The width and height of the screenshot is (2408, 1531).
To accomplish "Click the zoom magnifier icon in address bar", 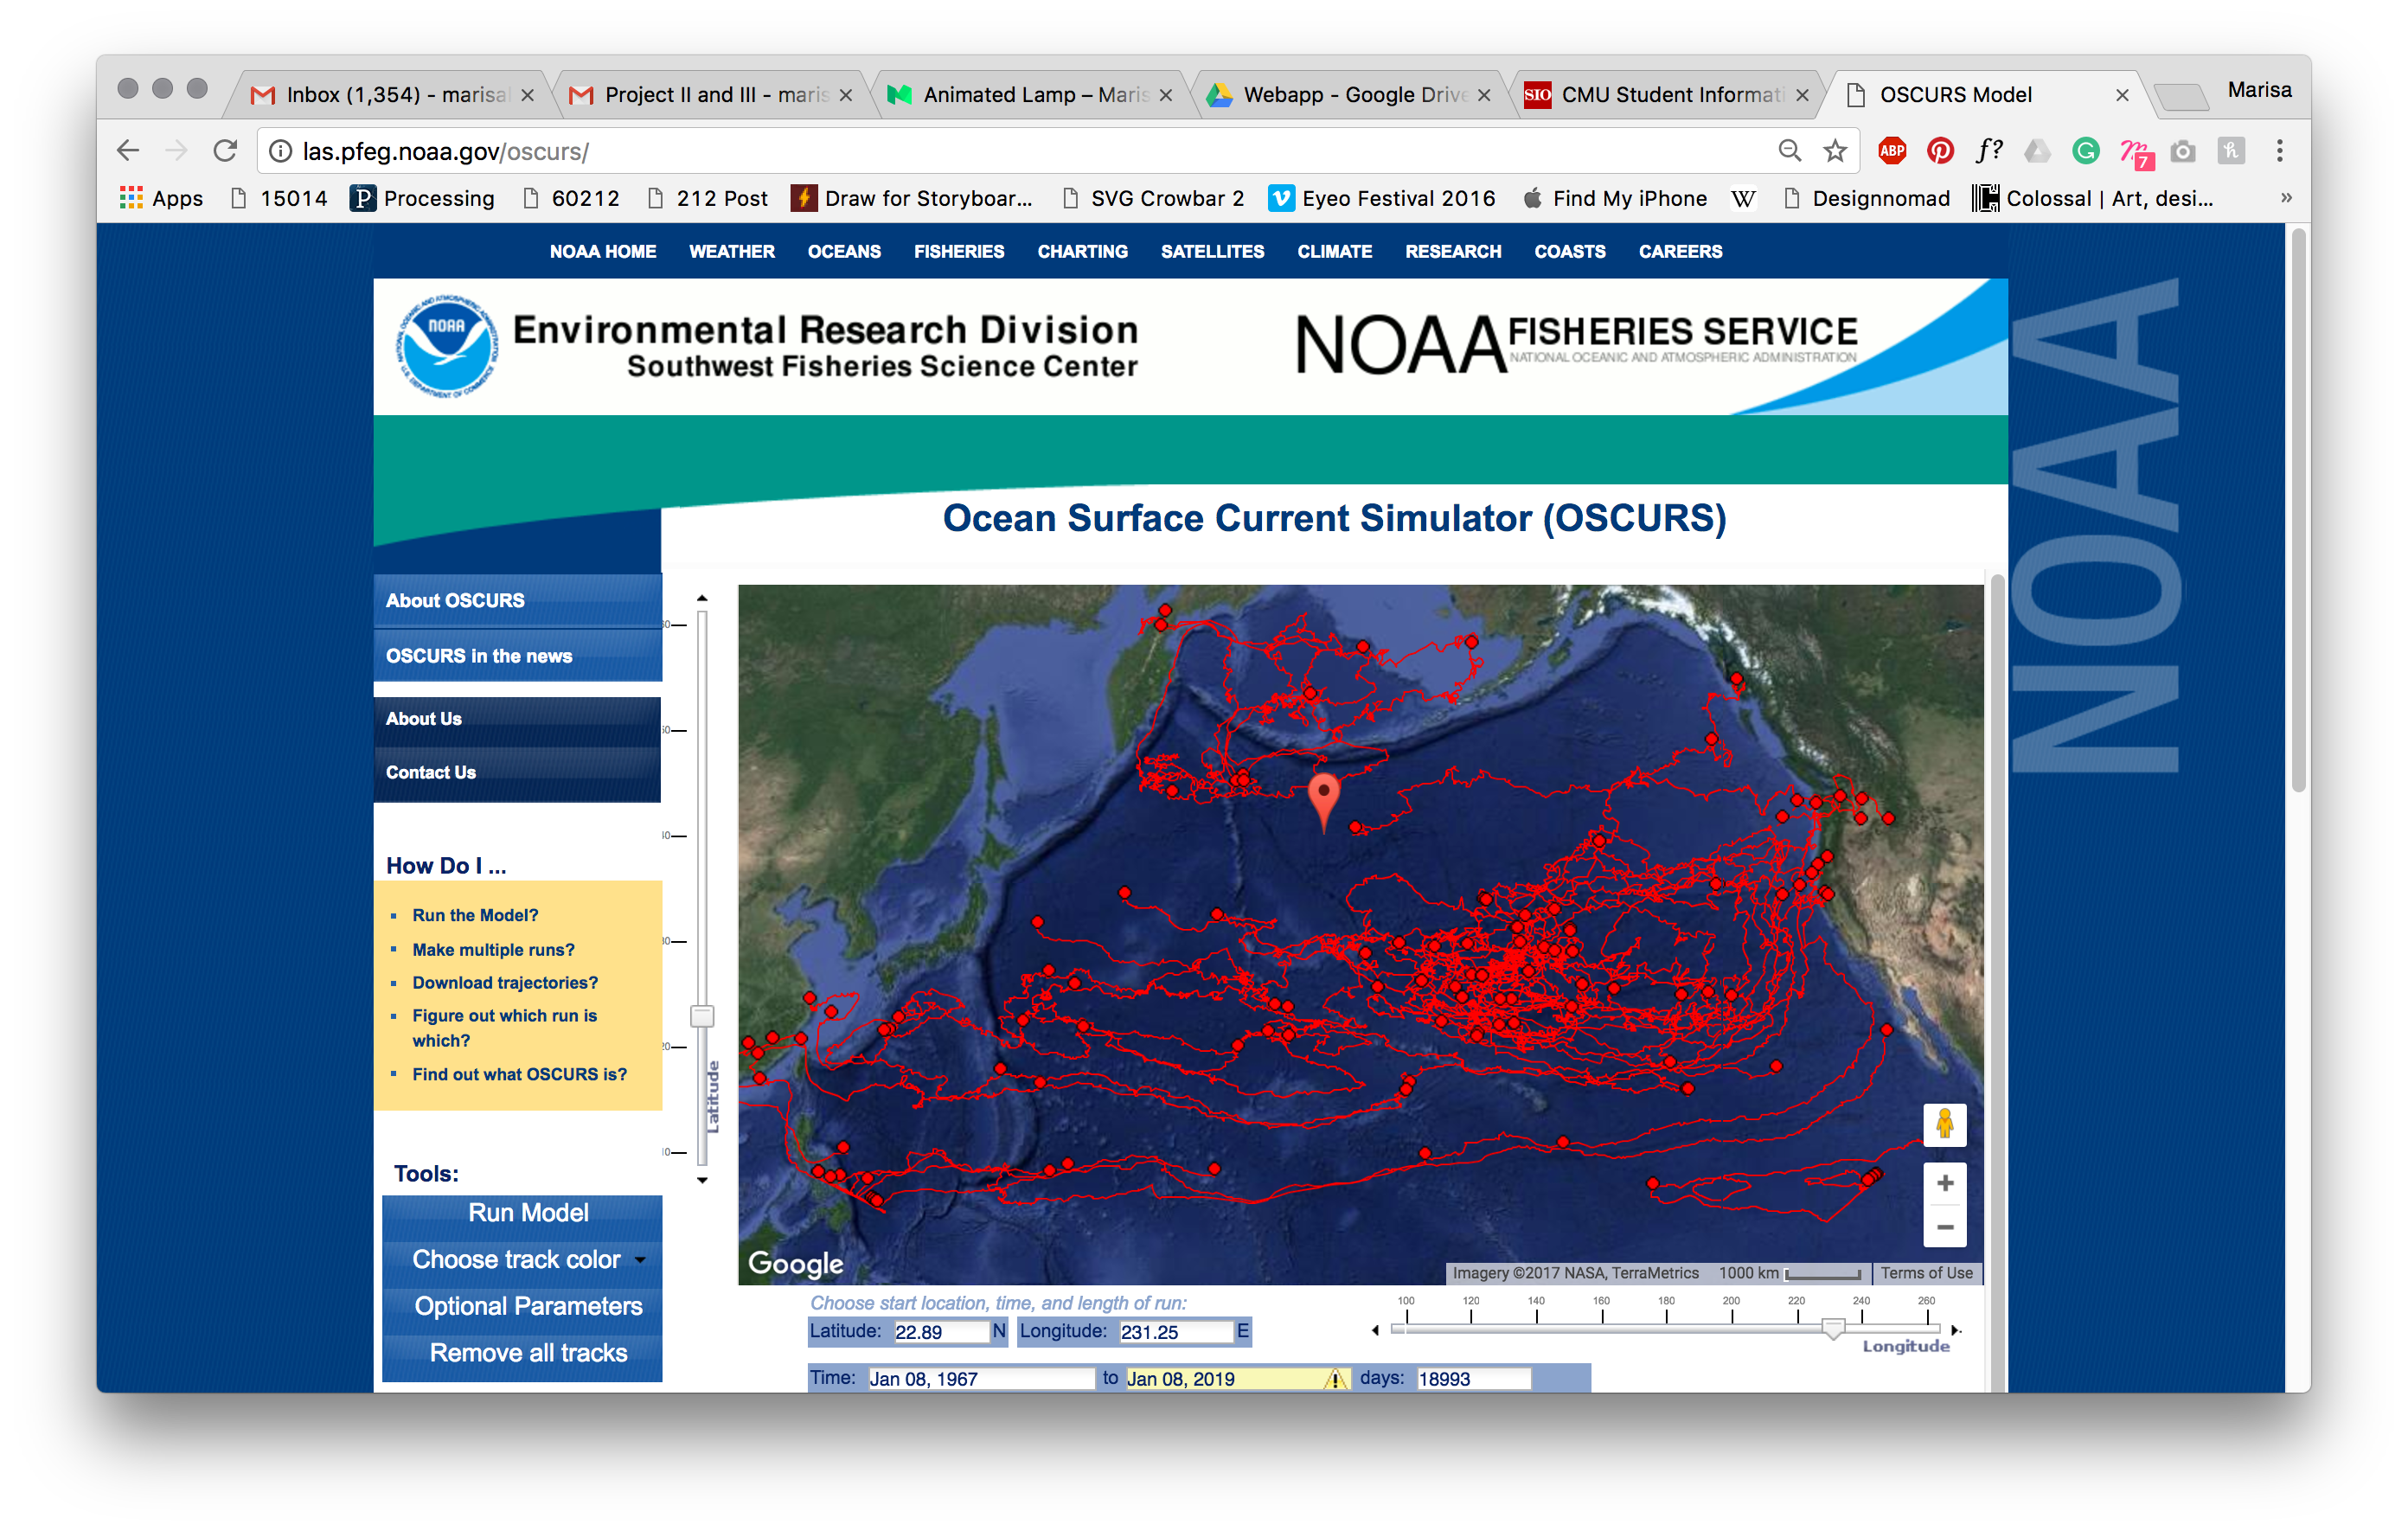I will (x=1789, y=151).
